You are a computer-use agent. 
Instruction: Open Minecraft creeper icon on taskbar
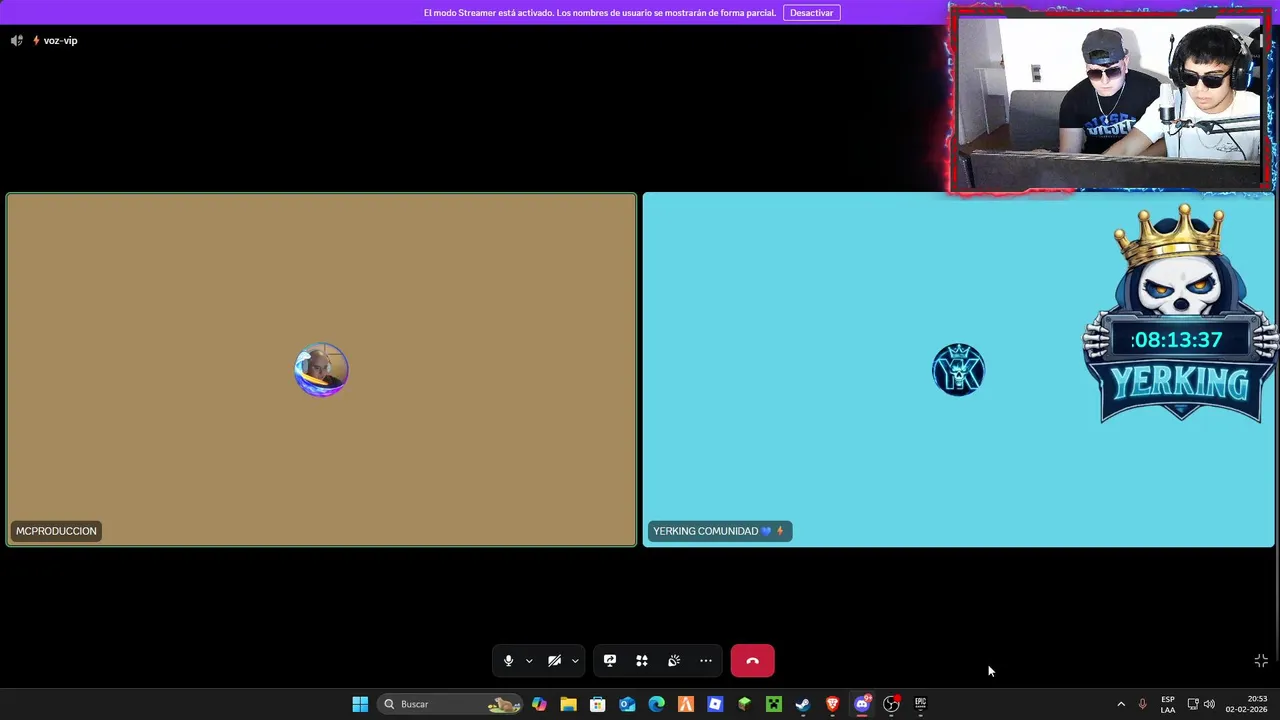pos(773,704)
